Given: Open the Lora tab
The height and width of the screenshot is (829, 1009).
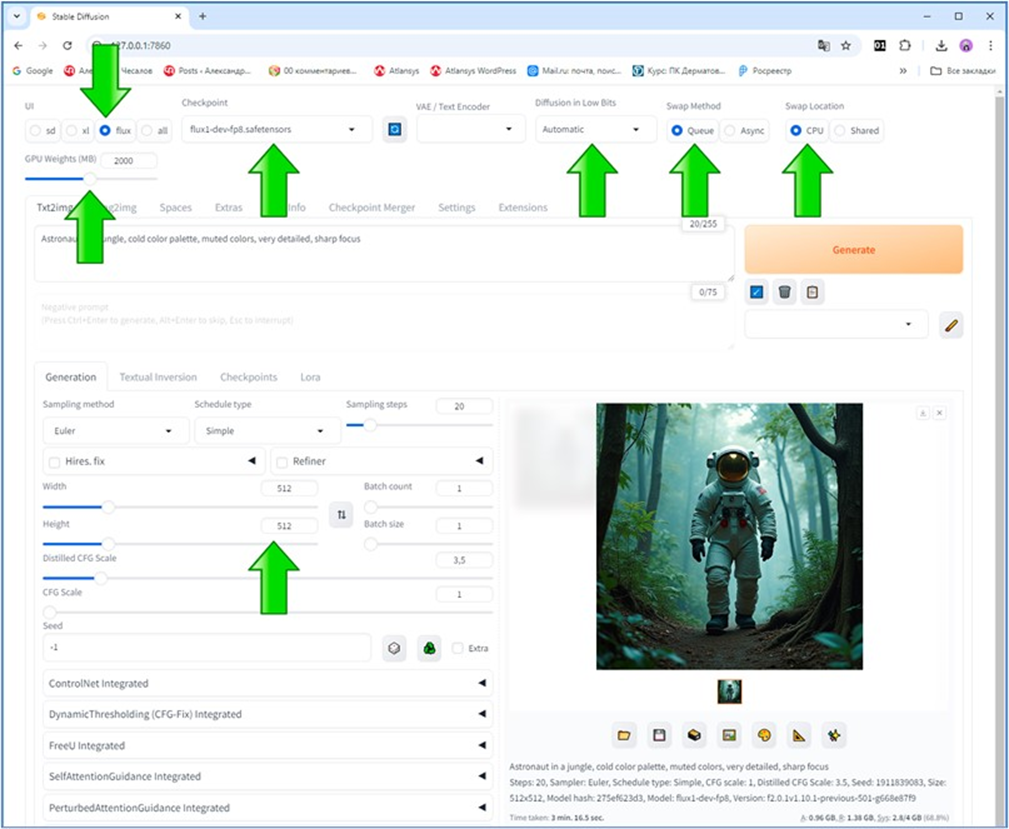Looking at the screenshot, I should [310, 377].
